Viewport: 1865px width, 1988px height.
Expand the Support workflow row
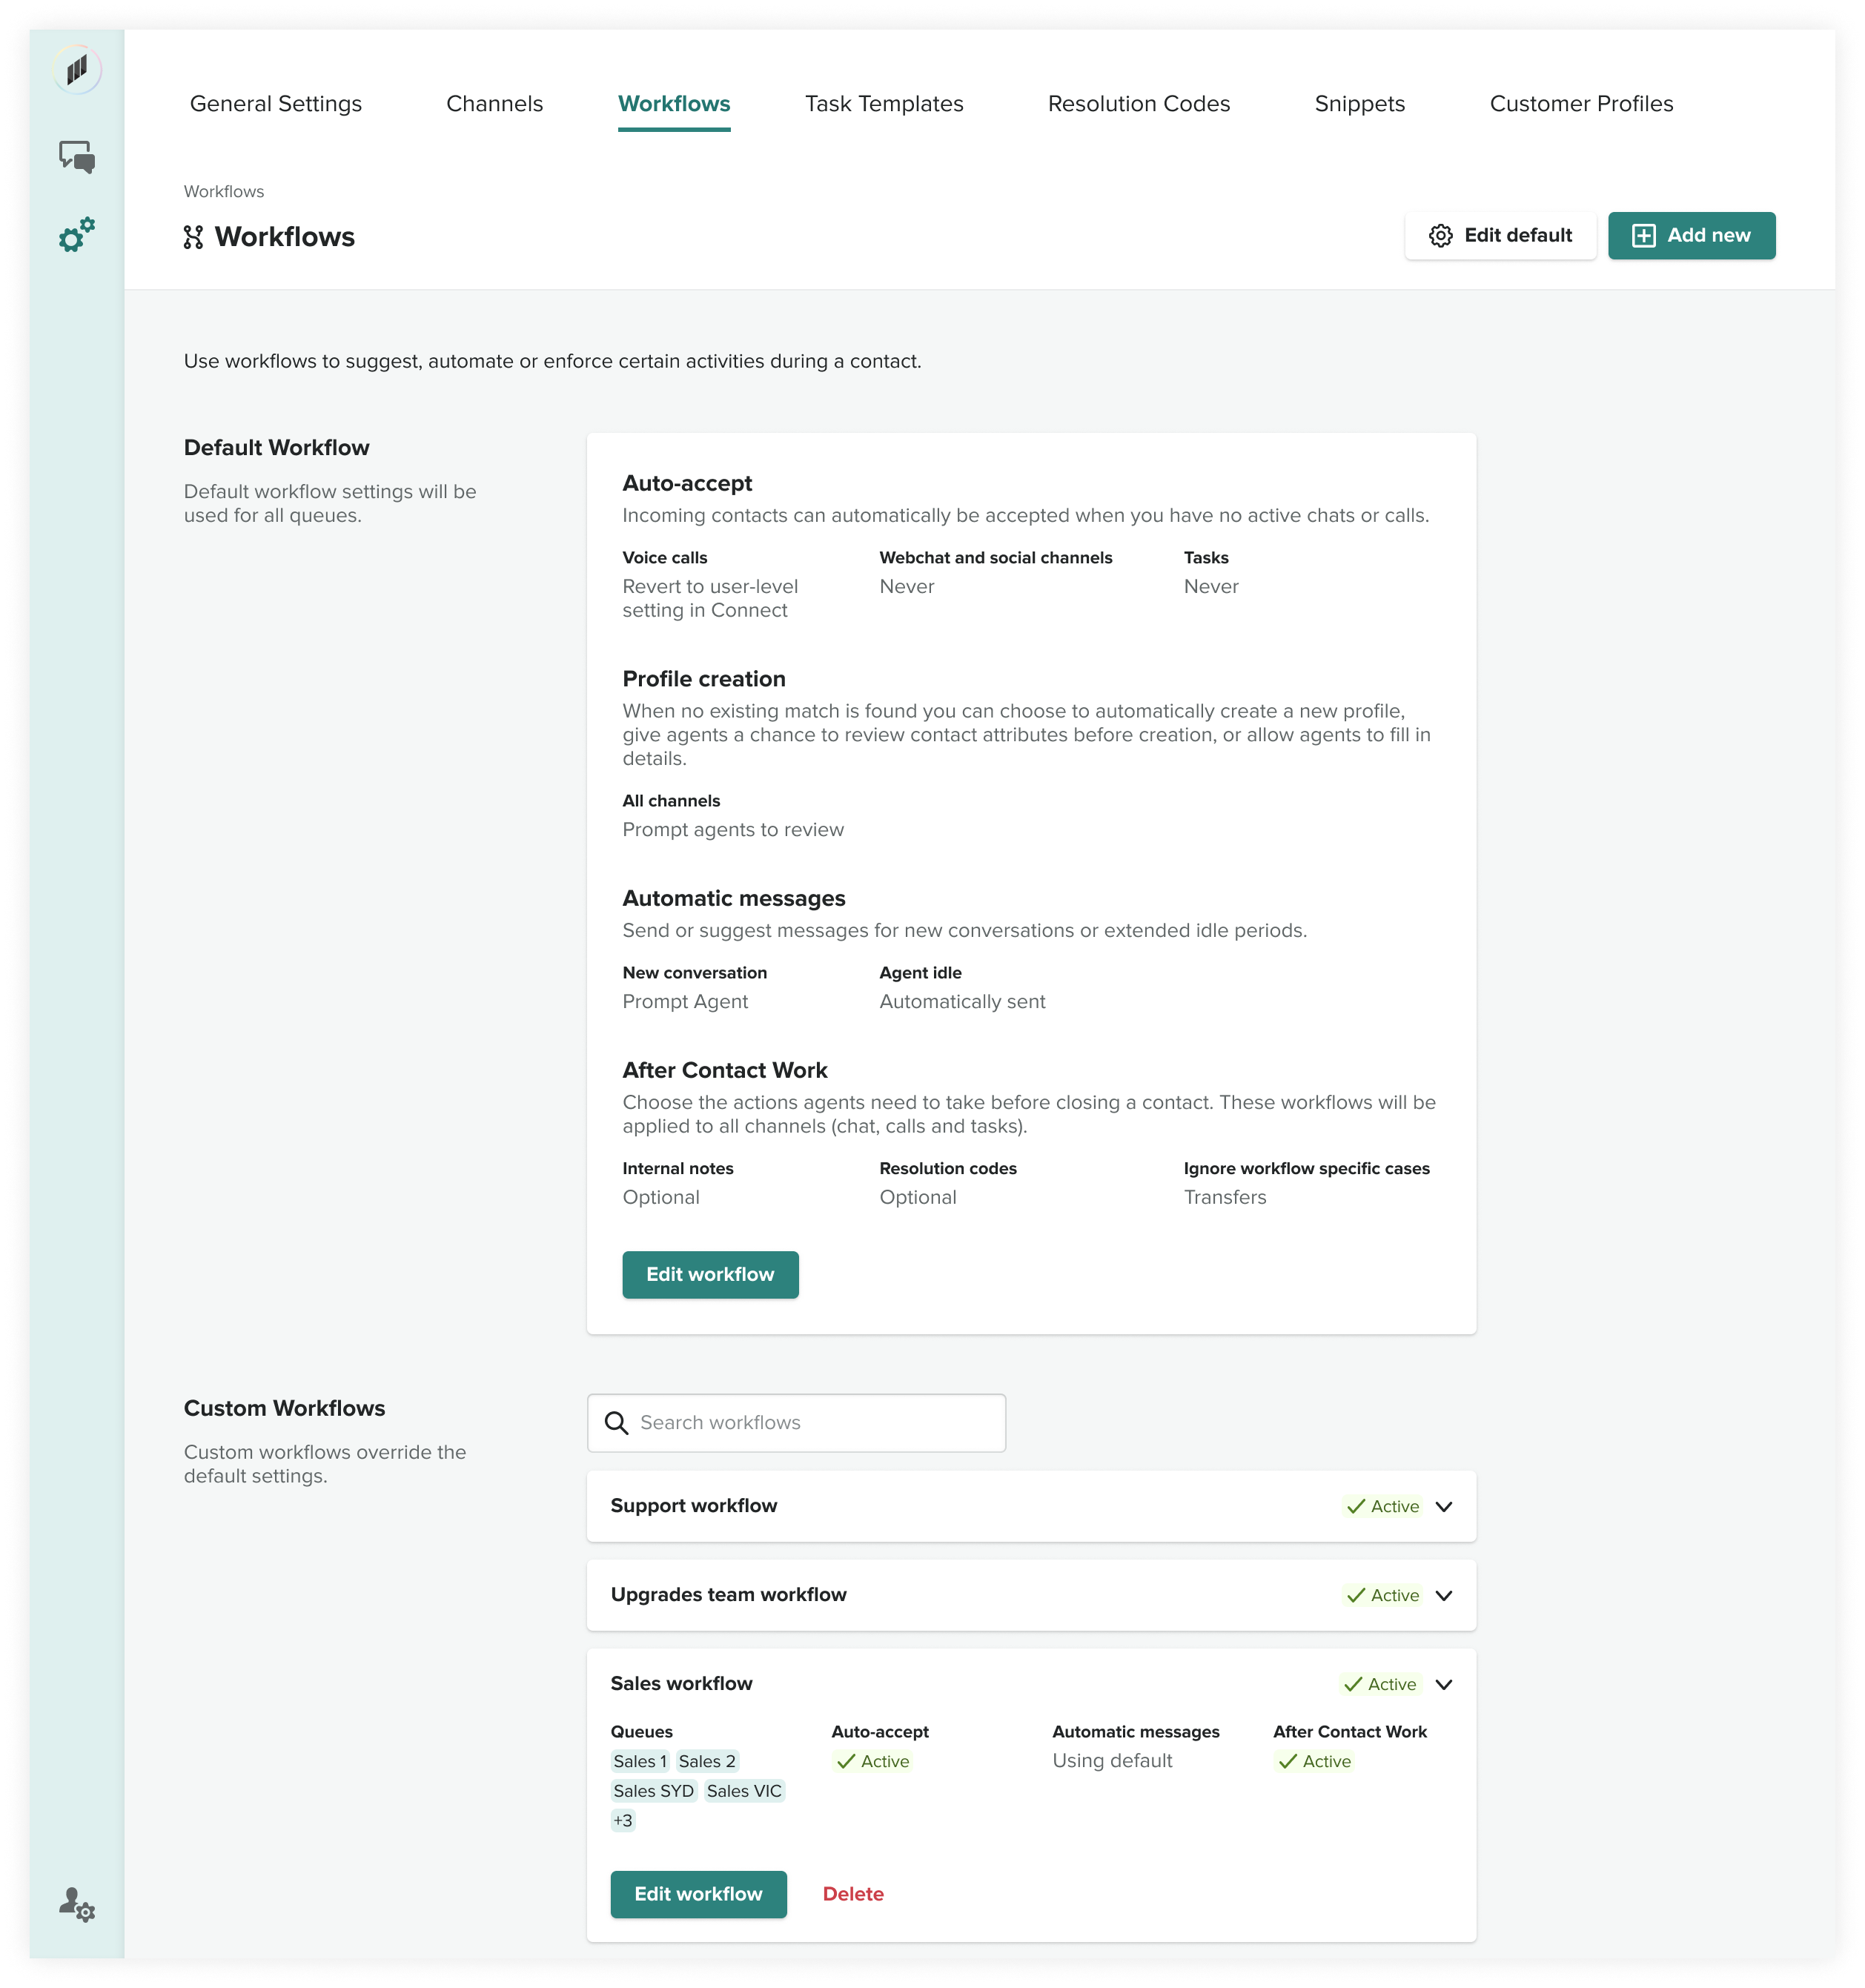click(1443, 1506)
